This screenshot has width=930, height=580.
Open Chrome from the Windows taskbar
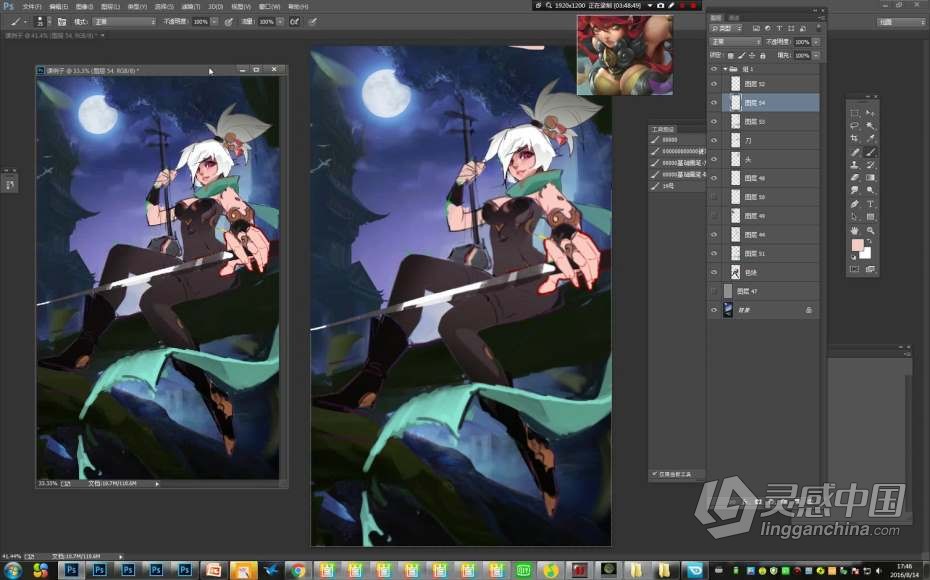point(298,571)
